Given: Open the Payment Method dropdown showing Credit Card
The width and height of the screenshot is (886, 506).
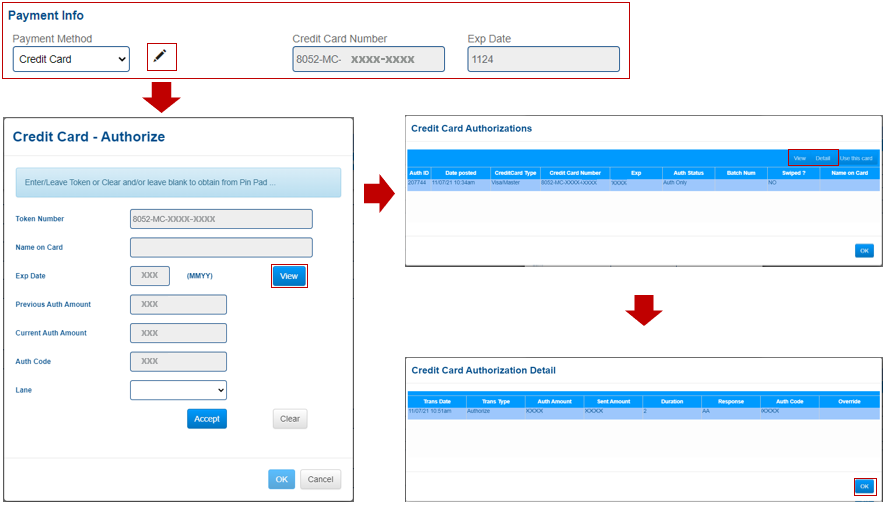Looking at the screenshot, I should [72, 59].
